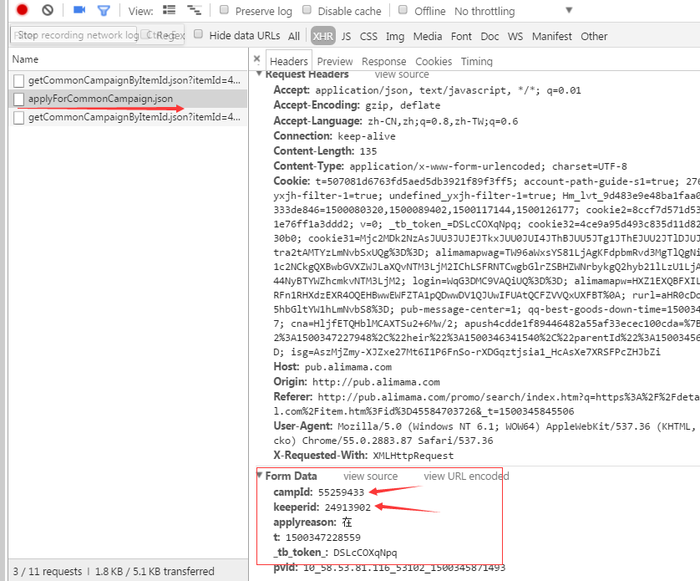Check the box beside the last getCommonCampaignByItemId.json row
Viewport: 700px width, 581px height.
pos(19,118)
